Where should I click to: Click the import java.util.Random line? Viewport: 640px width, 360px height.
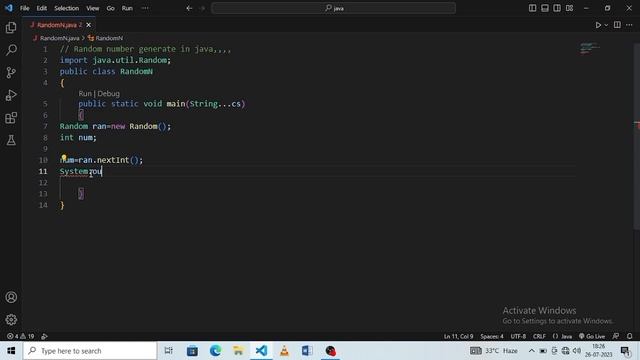point(115,60)
